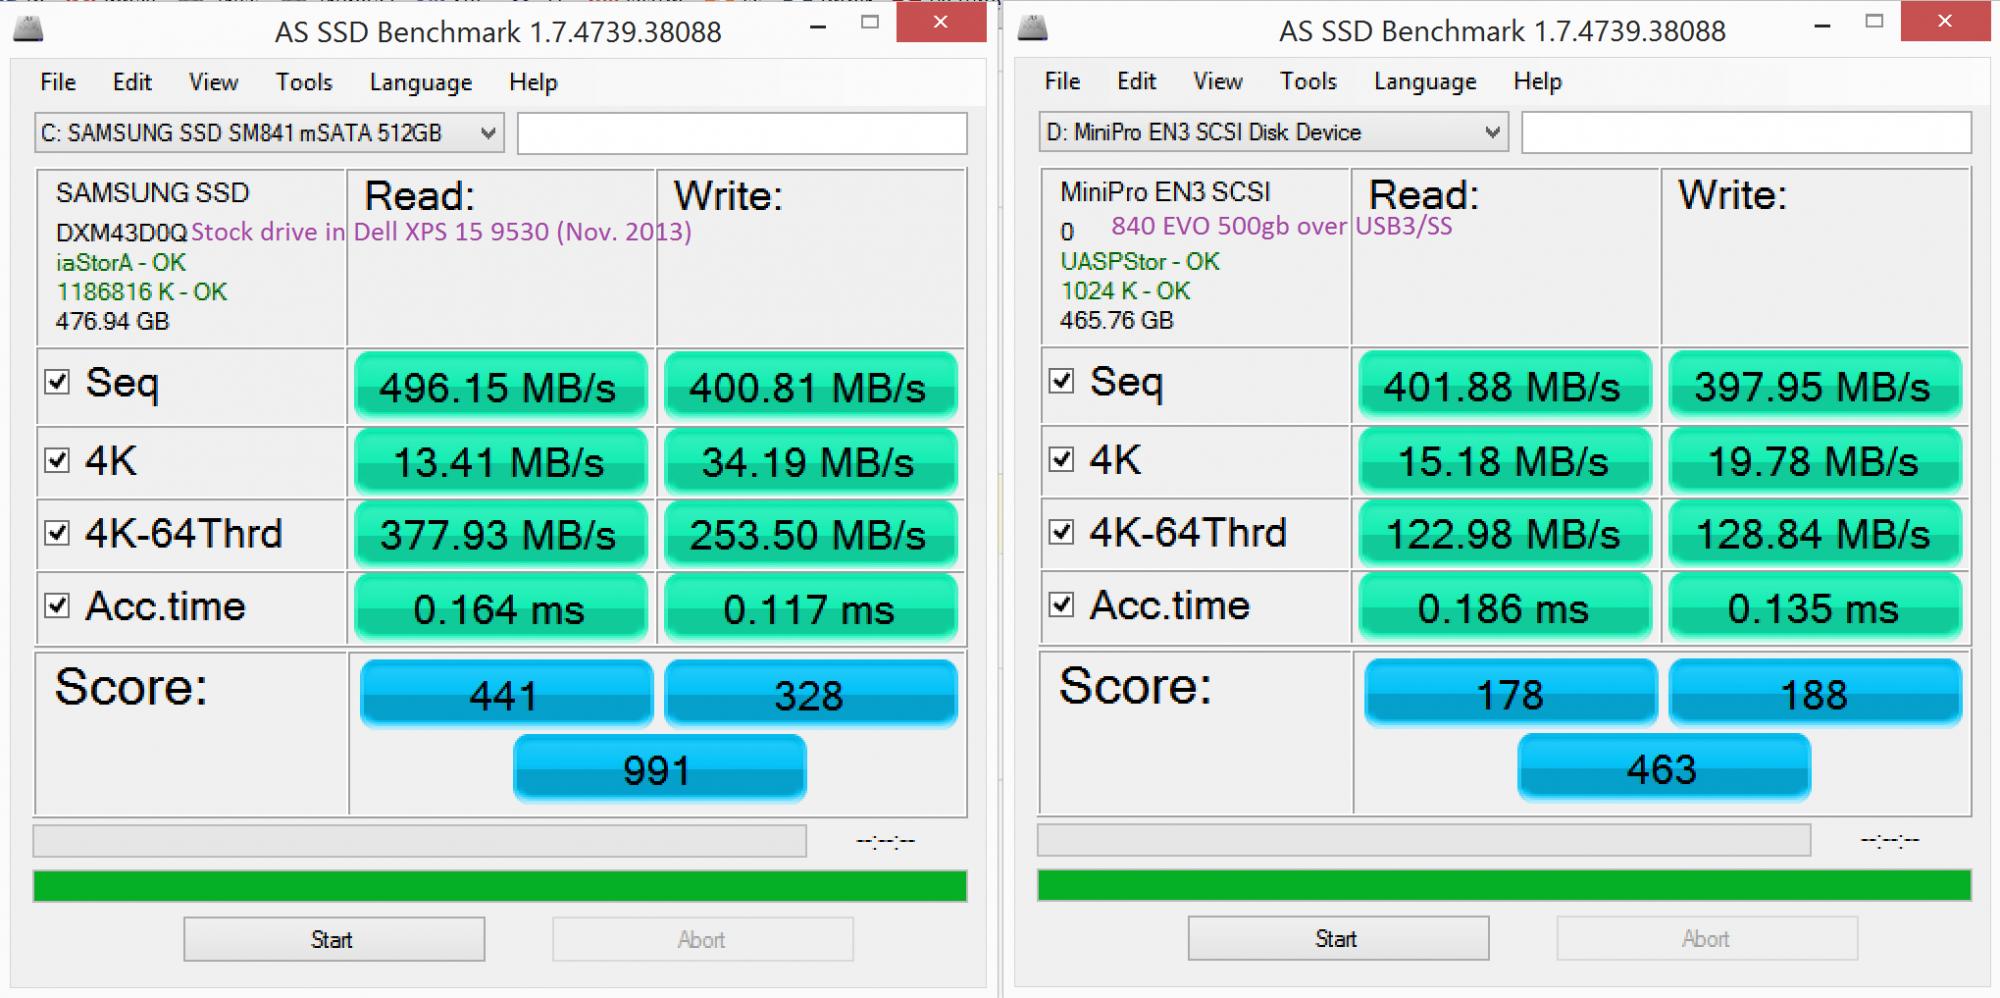
Task: Click access time read 0.164 ms
Action: pyautogui.click(x=501, y=608)
